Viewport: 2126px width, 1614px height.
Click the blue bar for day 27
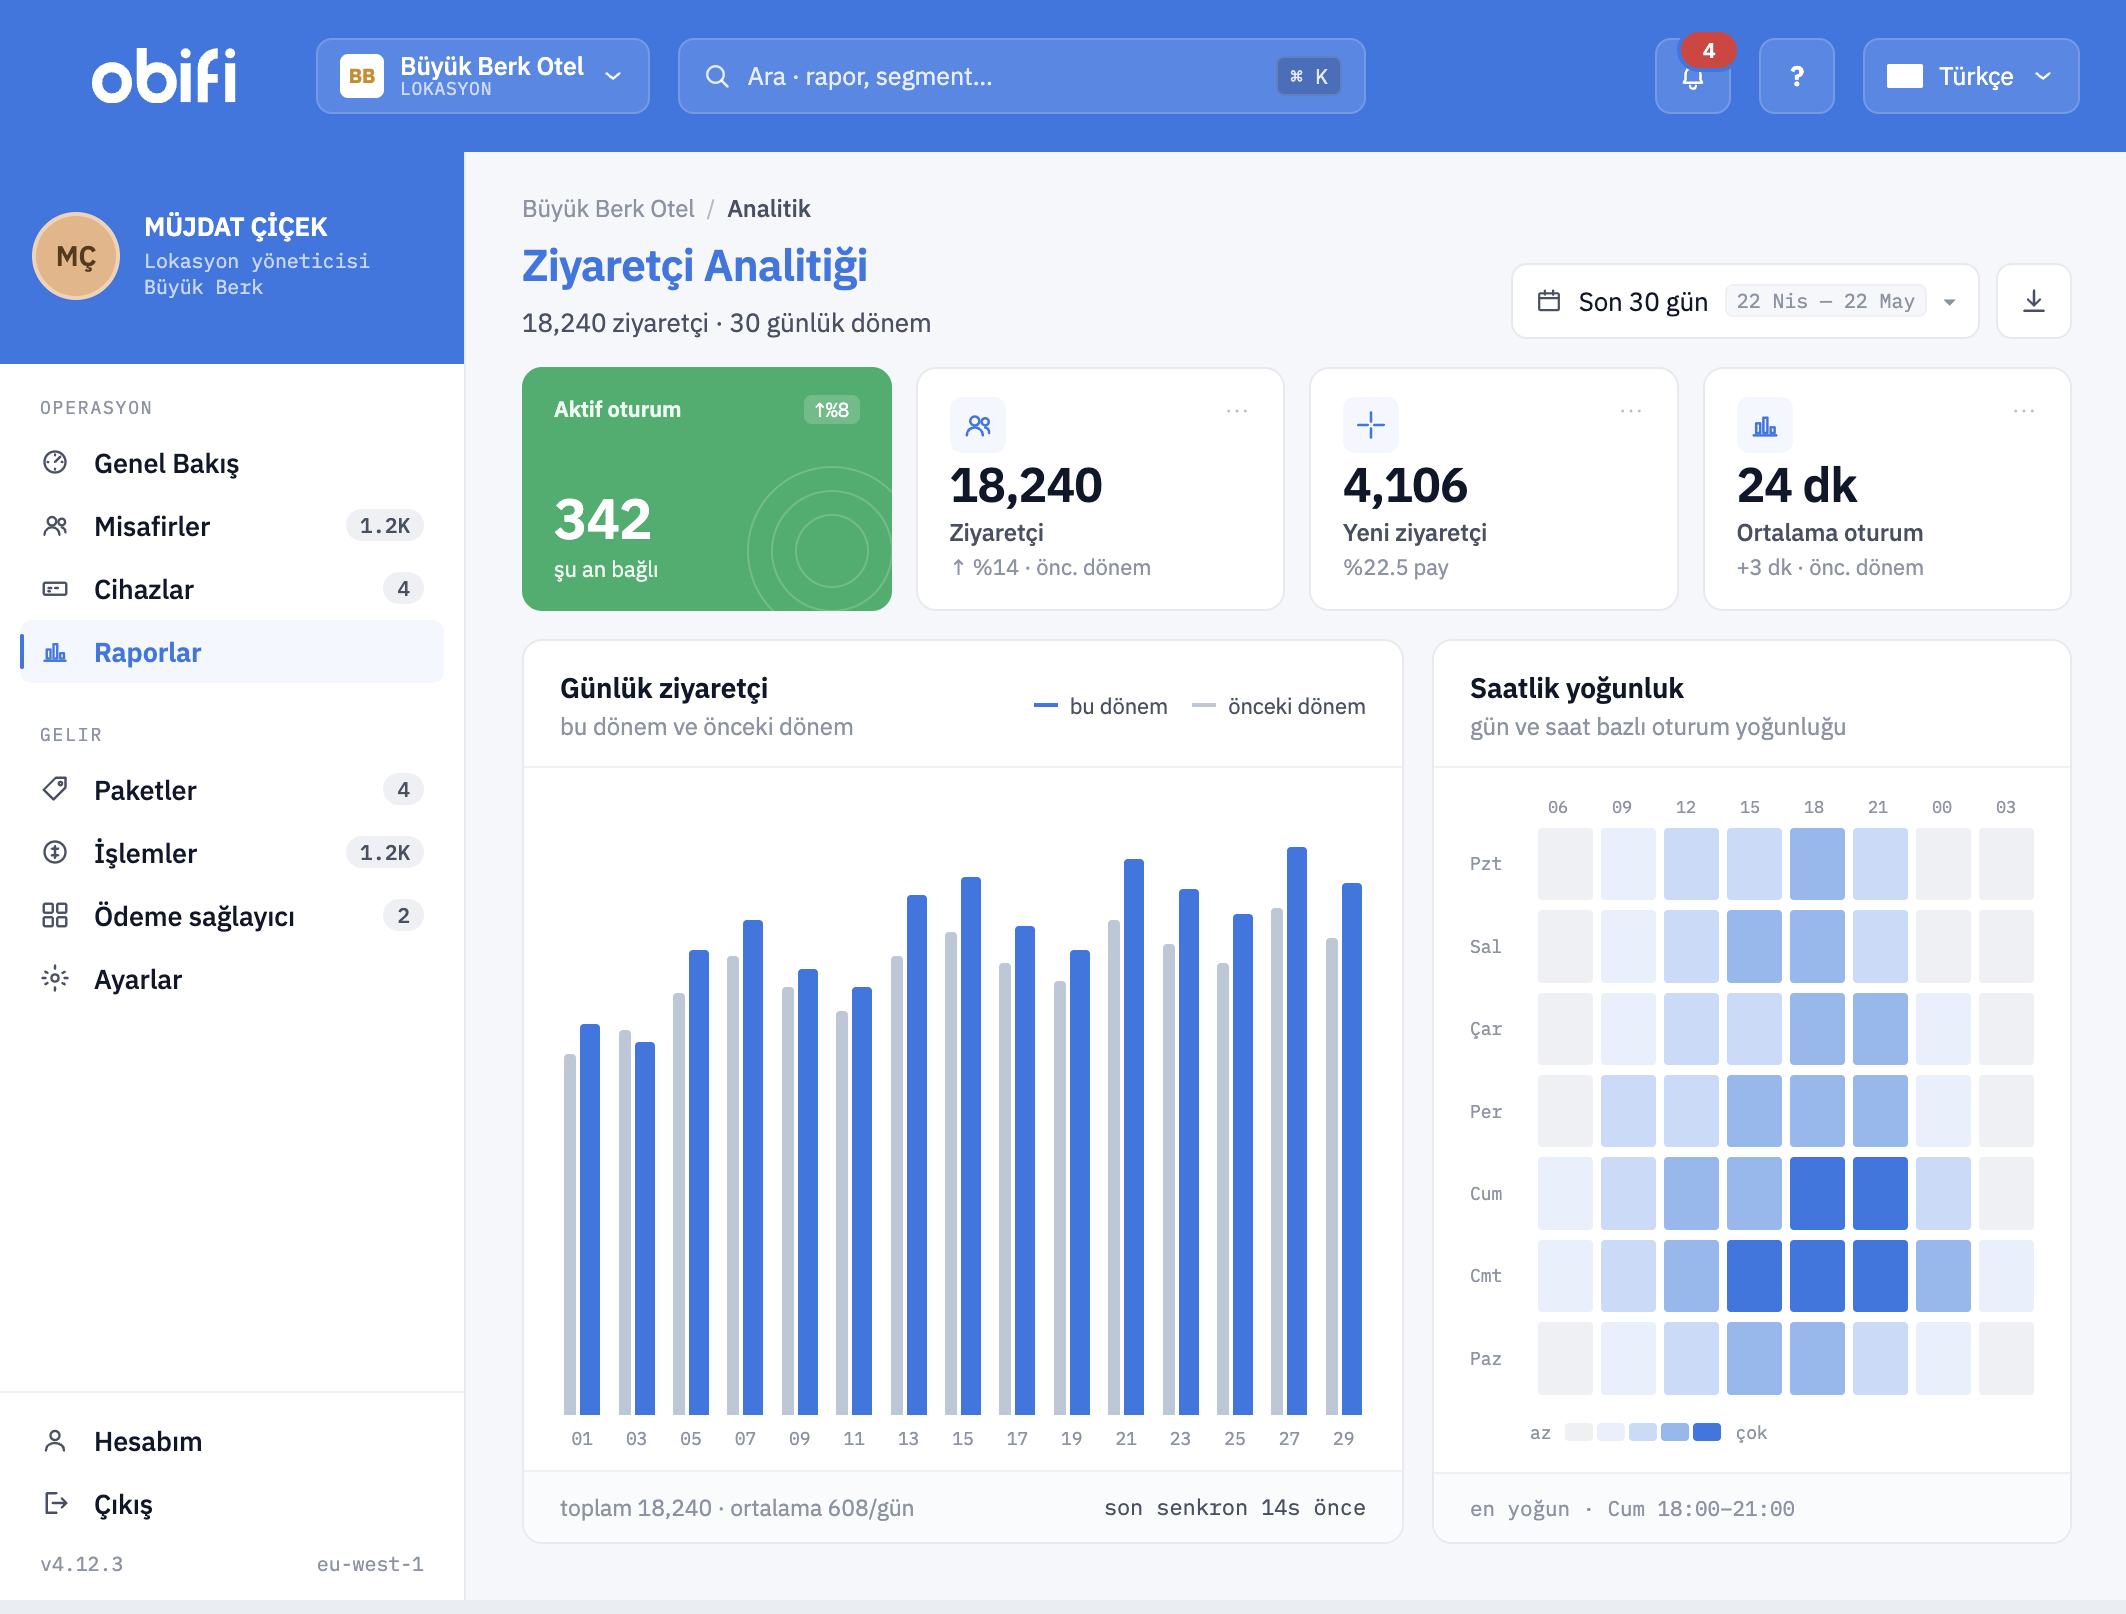click(1297, 1130)
